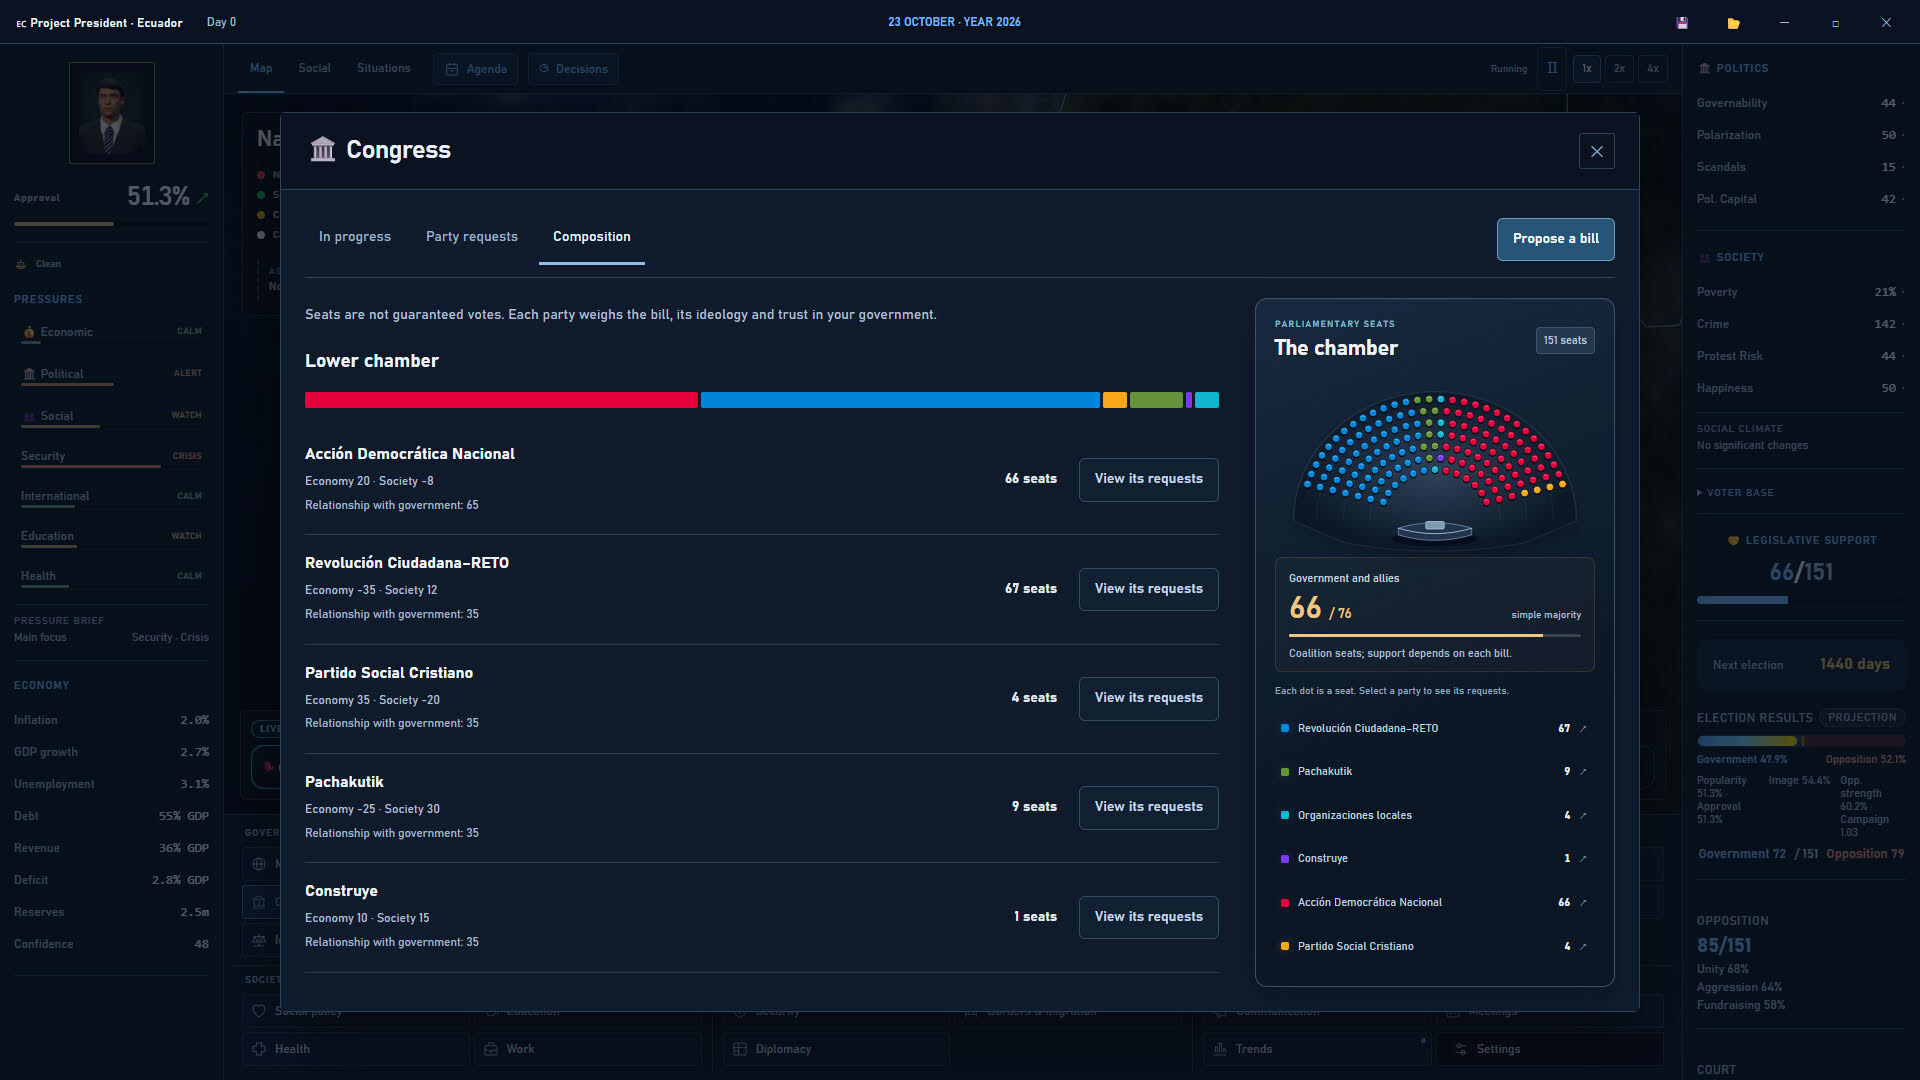
Task: Click the Propose a bill button
Action: pos(1555,239)
